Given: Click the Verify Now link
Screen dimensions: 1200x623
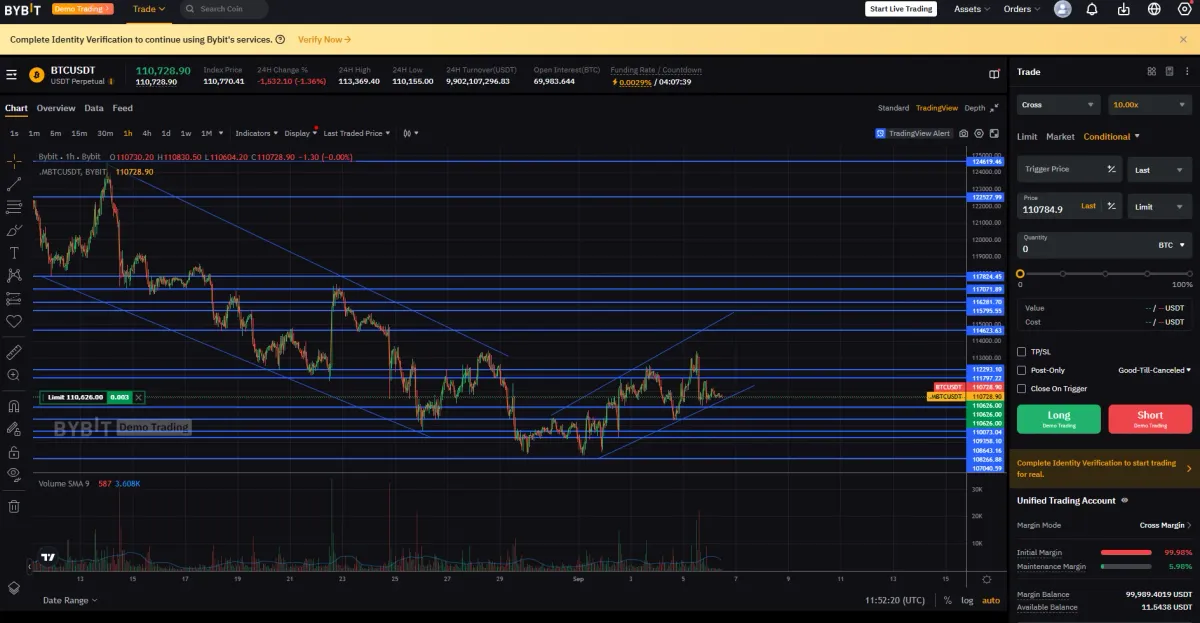Looking at the screenshot, I should coord(325,40).
